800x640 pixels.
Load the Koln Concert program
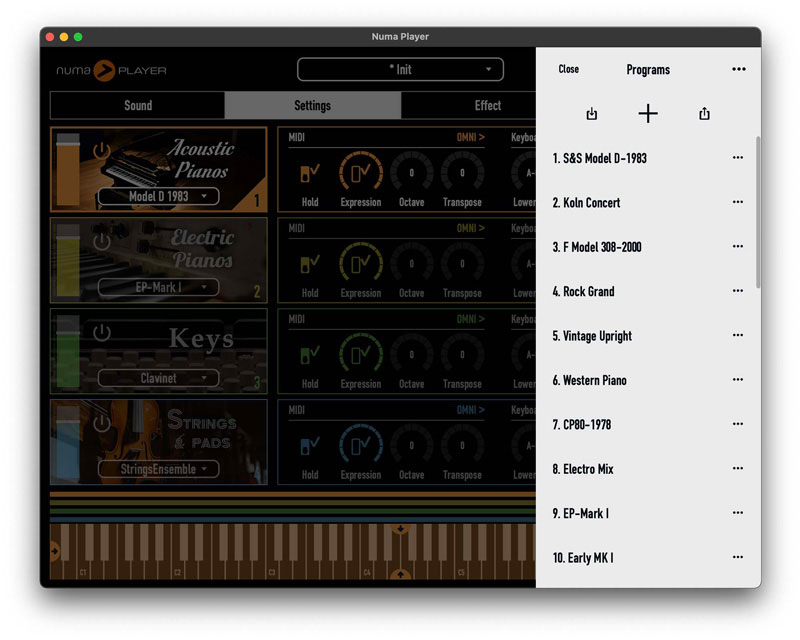(x=586, y=203)
